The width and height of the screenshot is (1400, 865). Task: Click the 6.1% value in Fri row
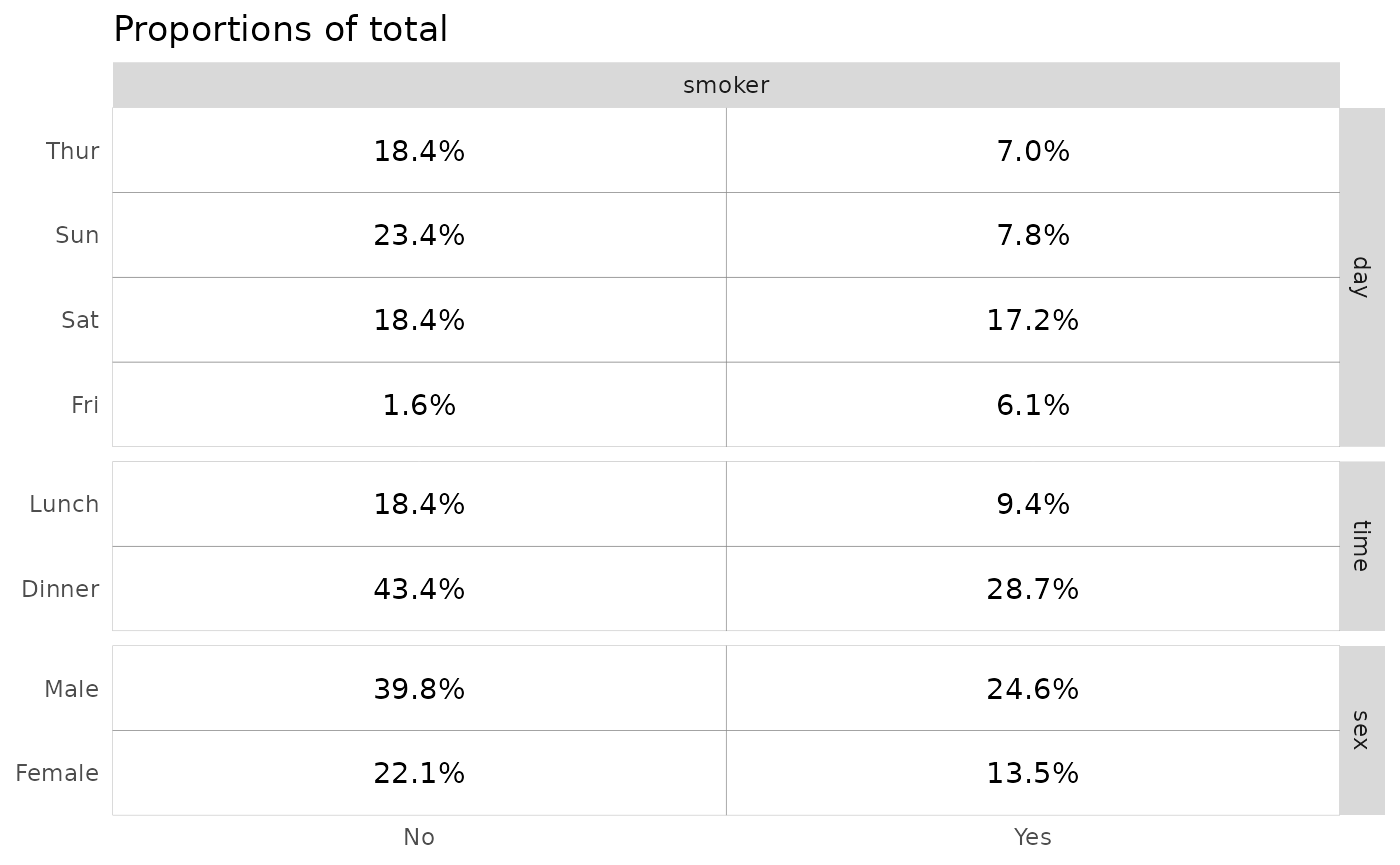tap(1032, 405)
